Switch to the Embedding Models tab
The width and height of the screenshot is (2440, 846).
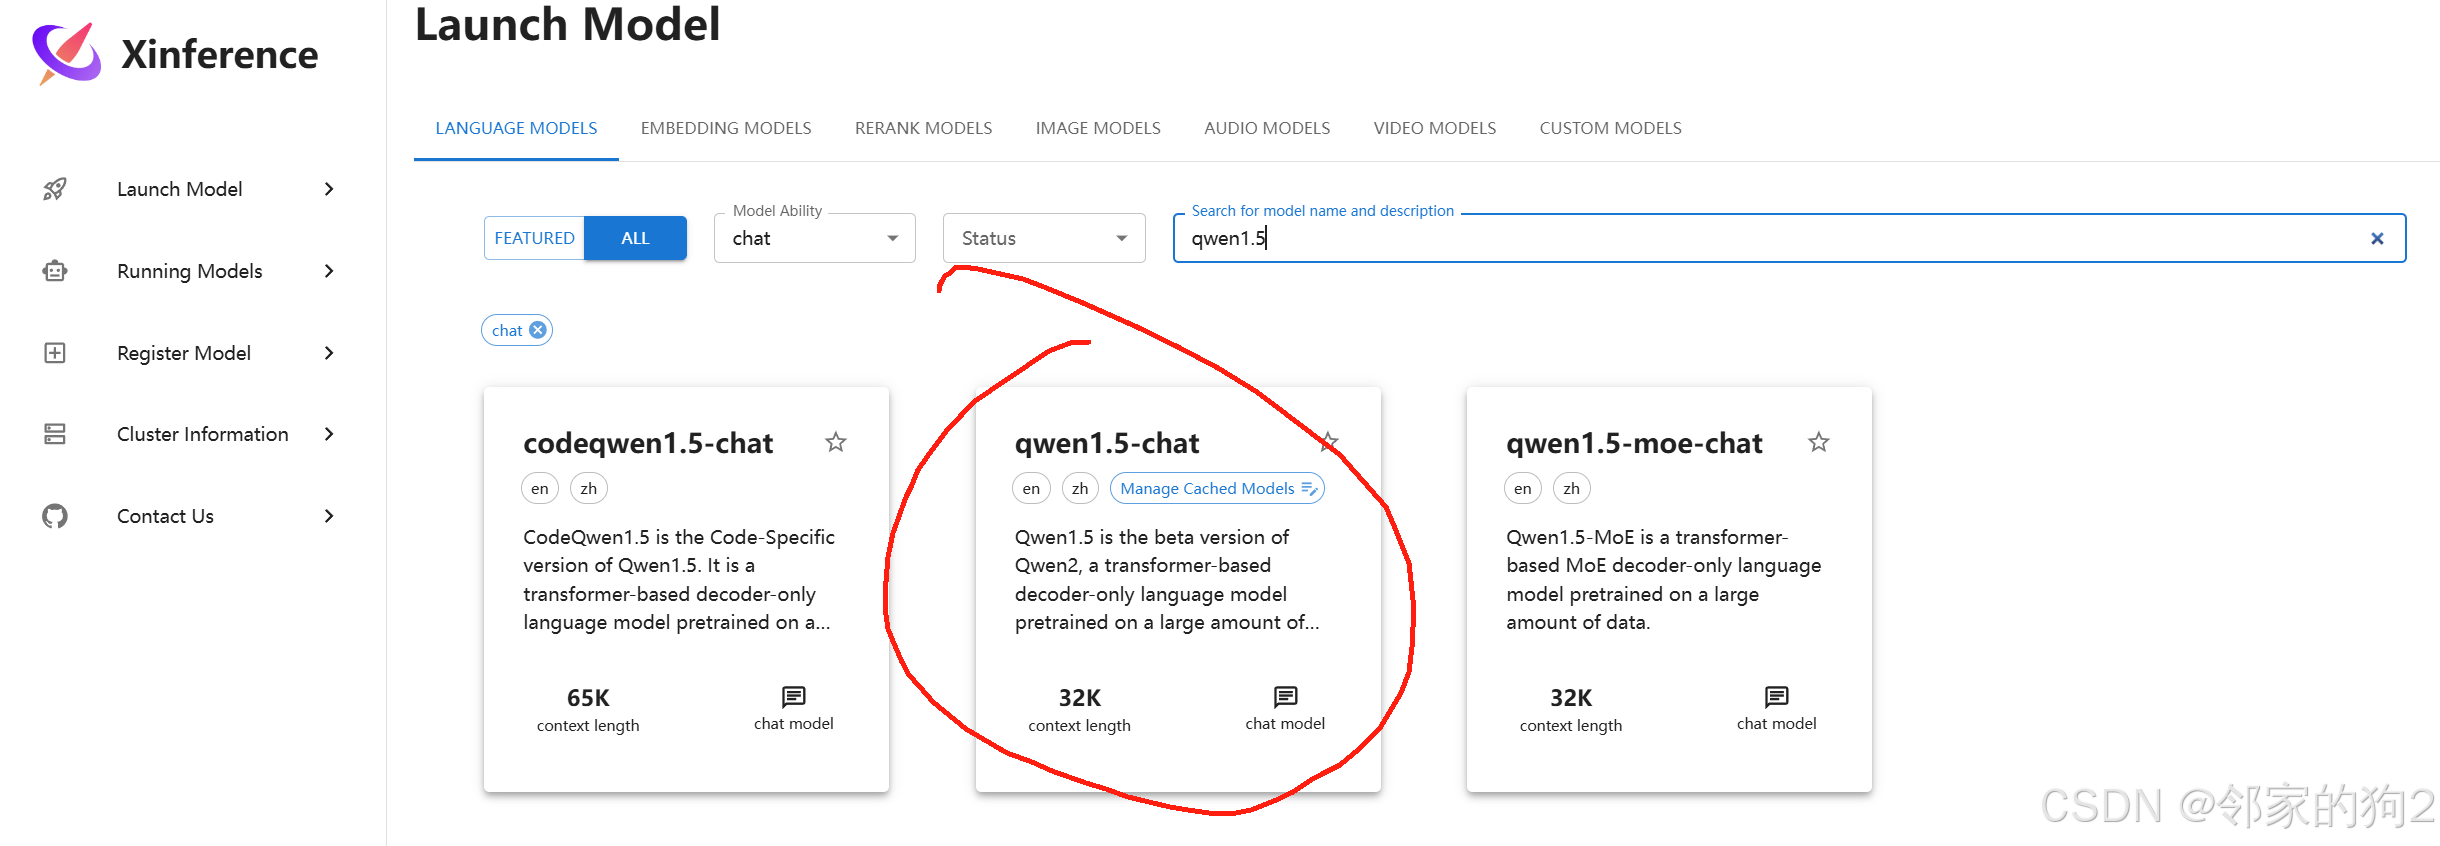(x=726, y=128)
